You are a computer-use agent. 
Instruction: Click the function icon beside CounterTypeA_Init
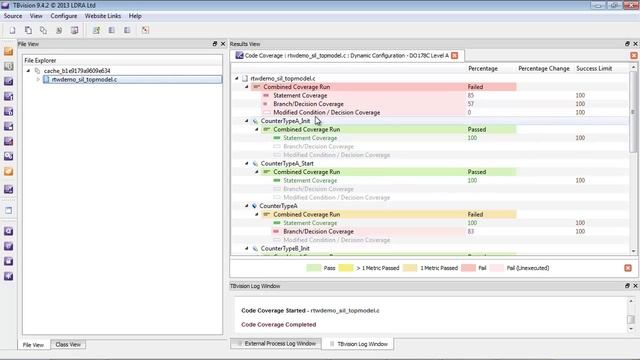point(256,121)
